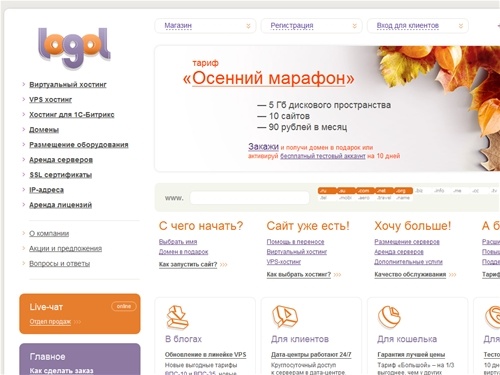The image size is (500, 375).
Task: Open the 'Отдел продаж' live chat link
Action: pos(50,322)
